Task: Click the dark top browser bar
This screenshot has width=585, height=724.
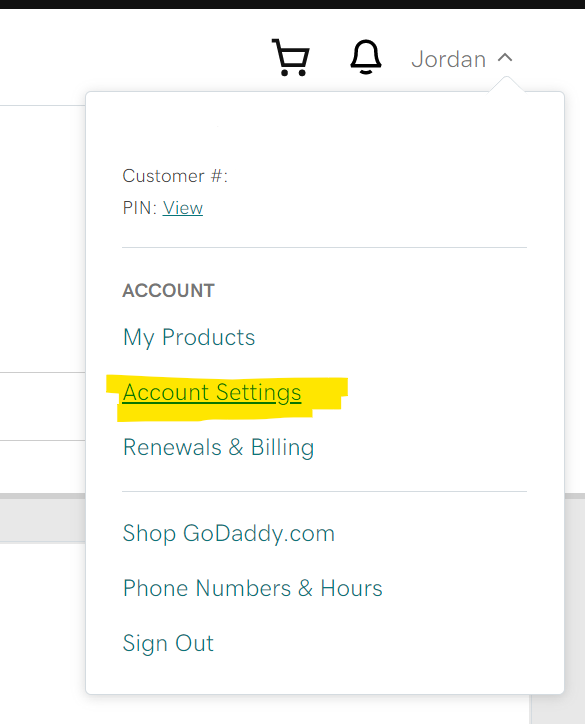Action: pos(292,4)
